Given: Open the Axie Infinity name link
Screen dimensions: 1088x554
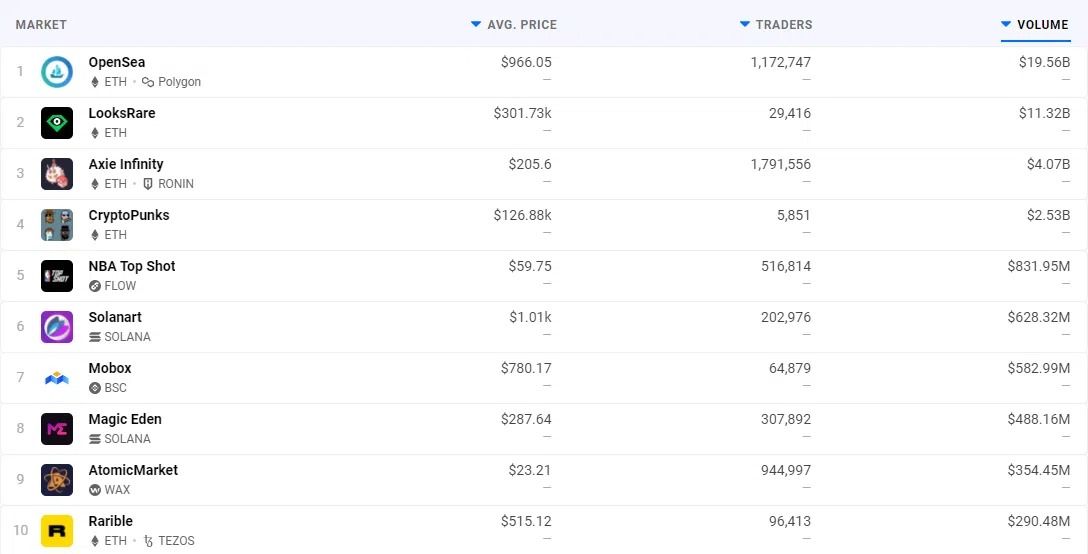Looking at the screenshot, I should (126, 164).
